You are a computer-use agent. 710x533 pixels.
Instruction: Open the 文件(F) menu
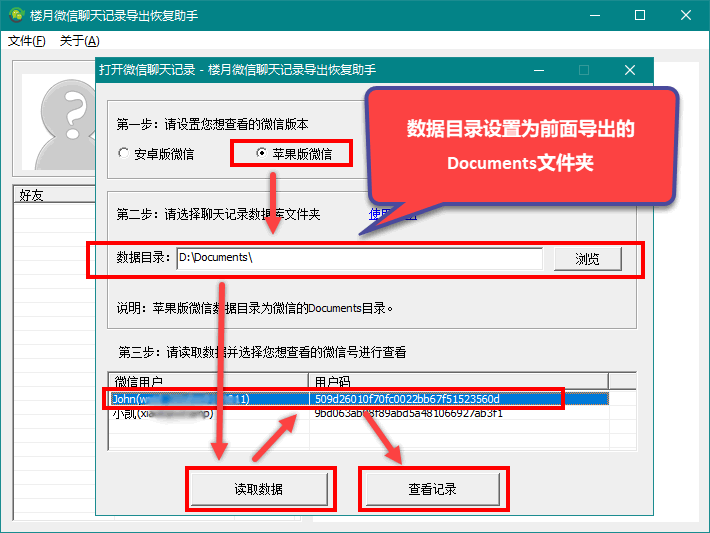(x=26, y=41)
